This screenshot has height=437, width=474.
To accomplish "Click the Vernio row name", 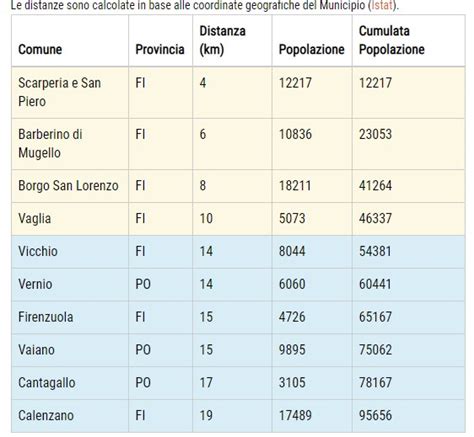I will pyautogui.click(x=35, y=284).
